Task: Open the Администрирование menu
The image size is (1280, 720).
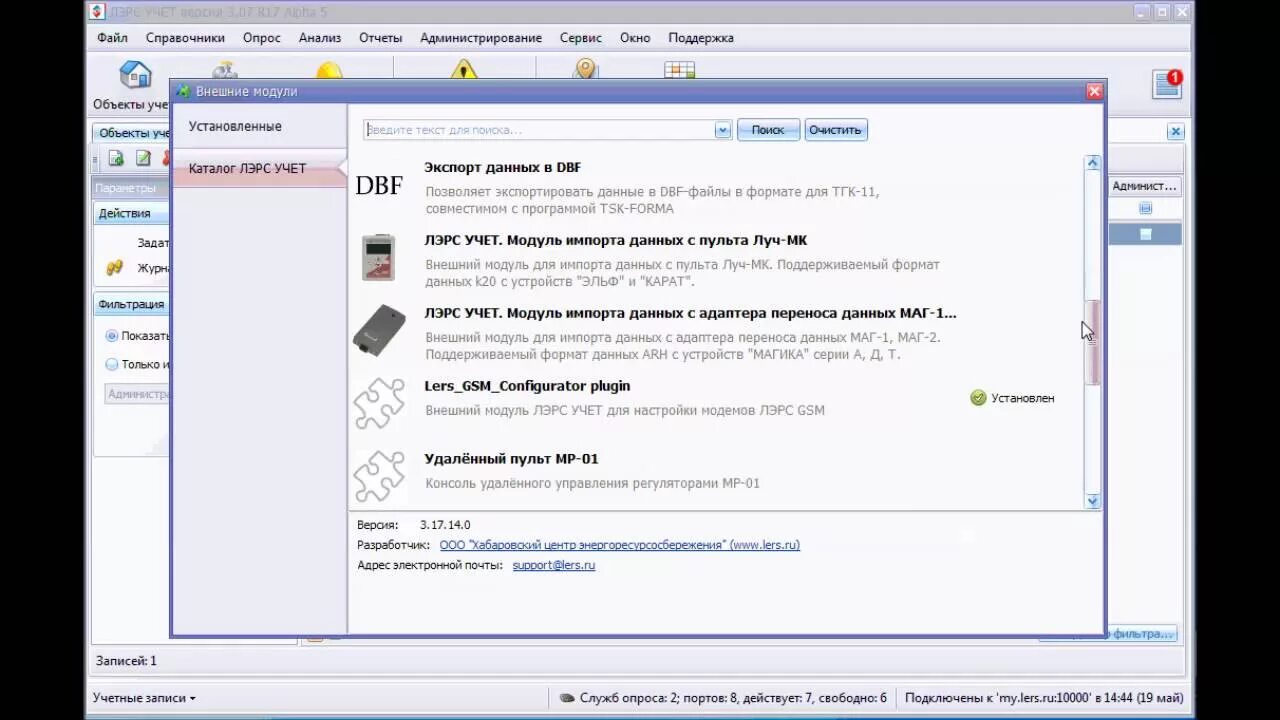Action: [481, 38]
